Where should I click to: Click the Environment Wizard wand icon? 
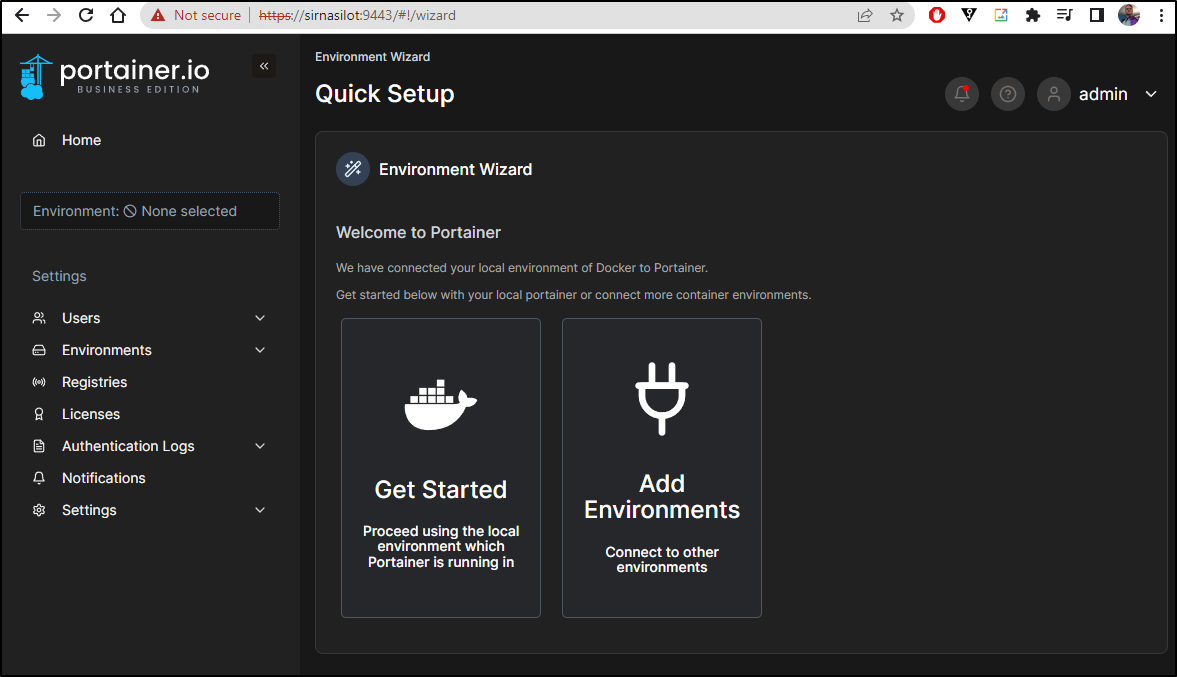tap(353, 169)
